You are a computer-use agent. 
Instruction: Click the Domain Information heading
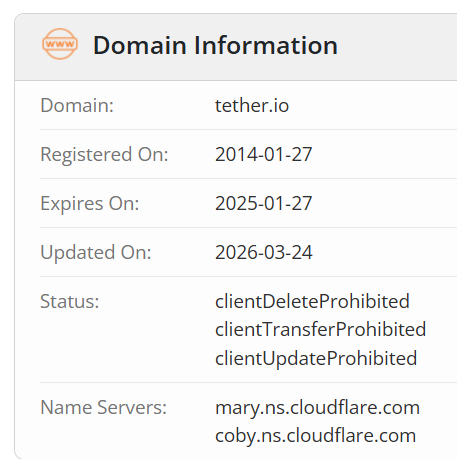[215, 45]
